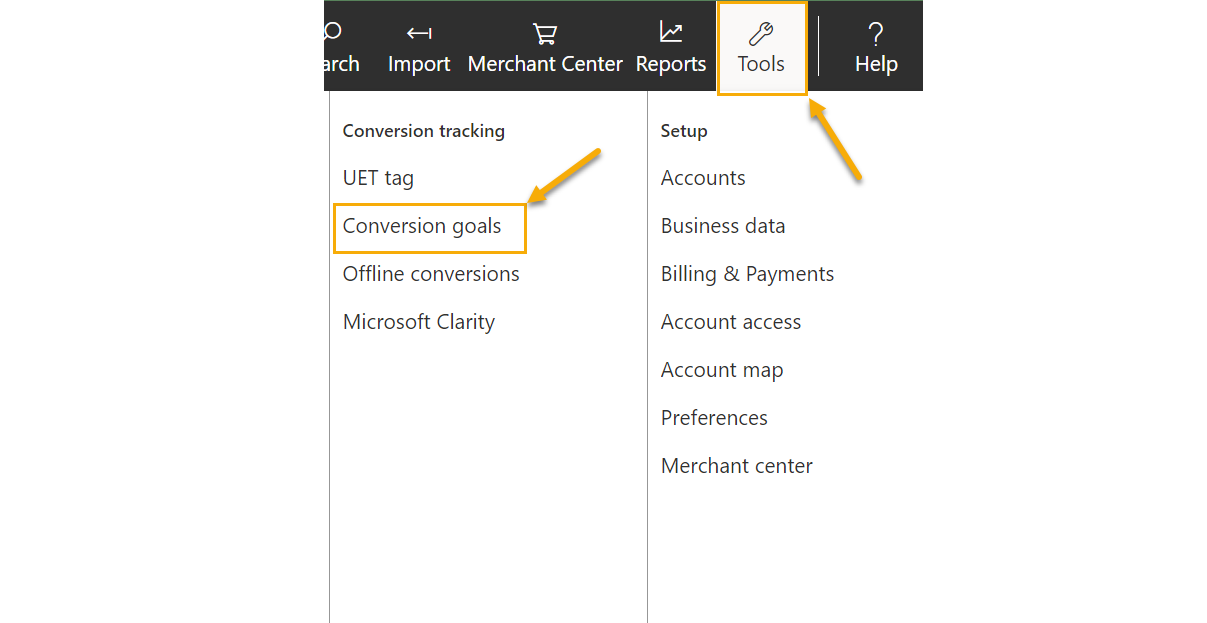Click the magnifying glass Search icon

(x=334, y=32)
